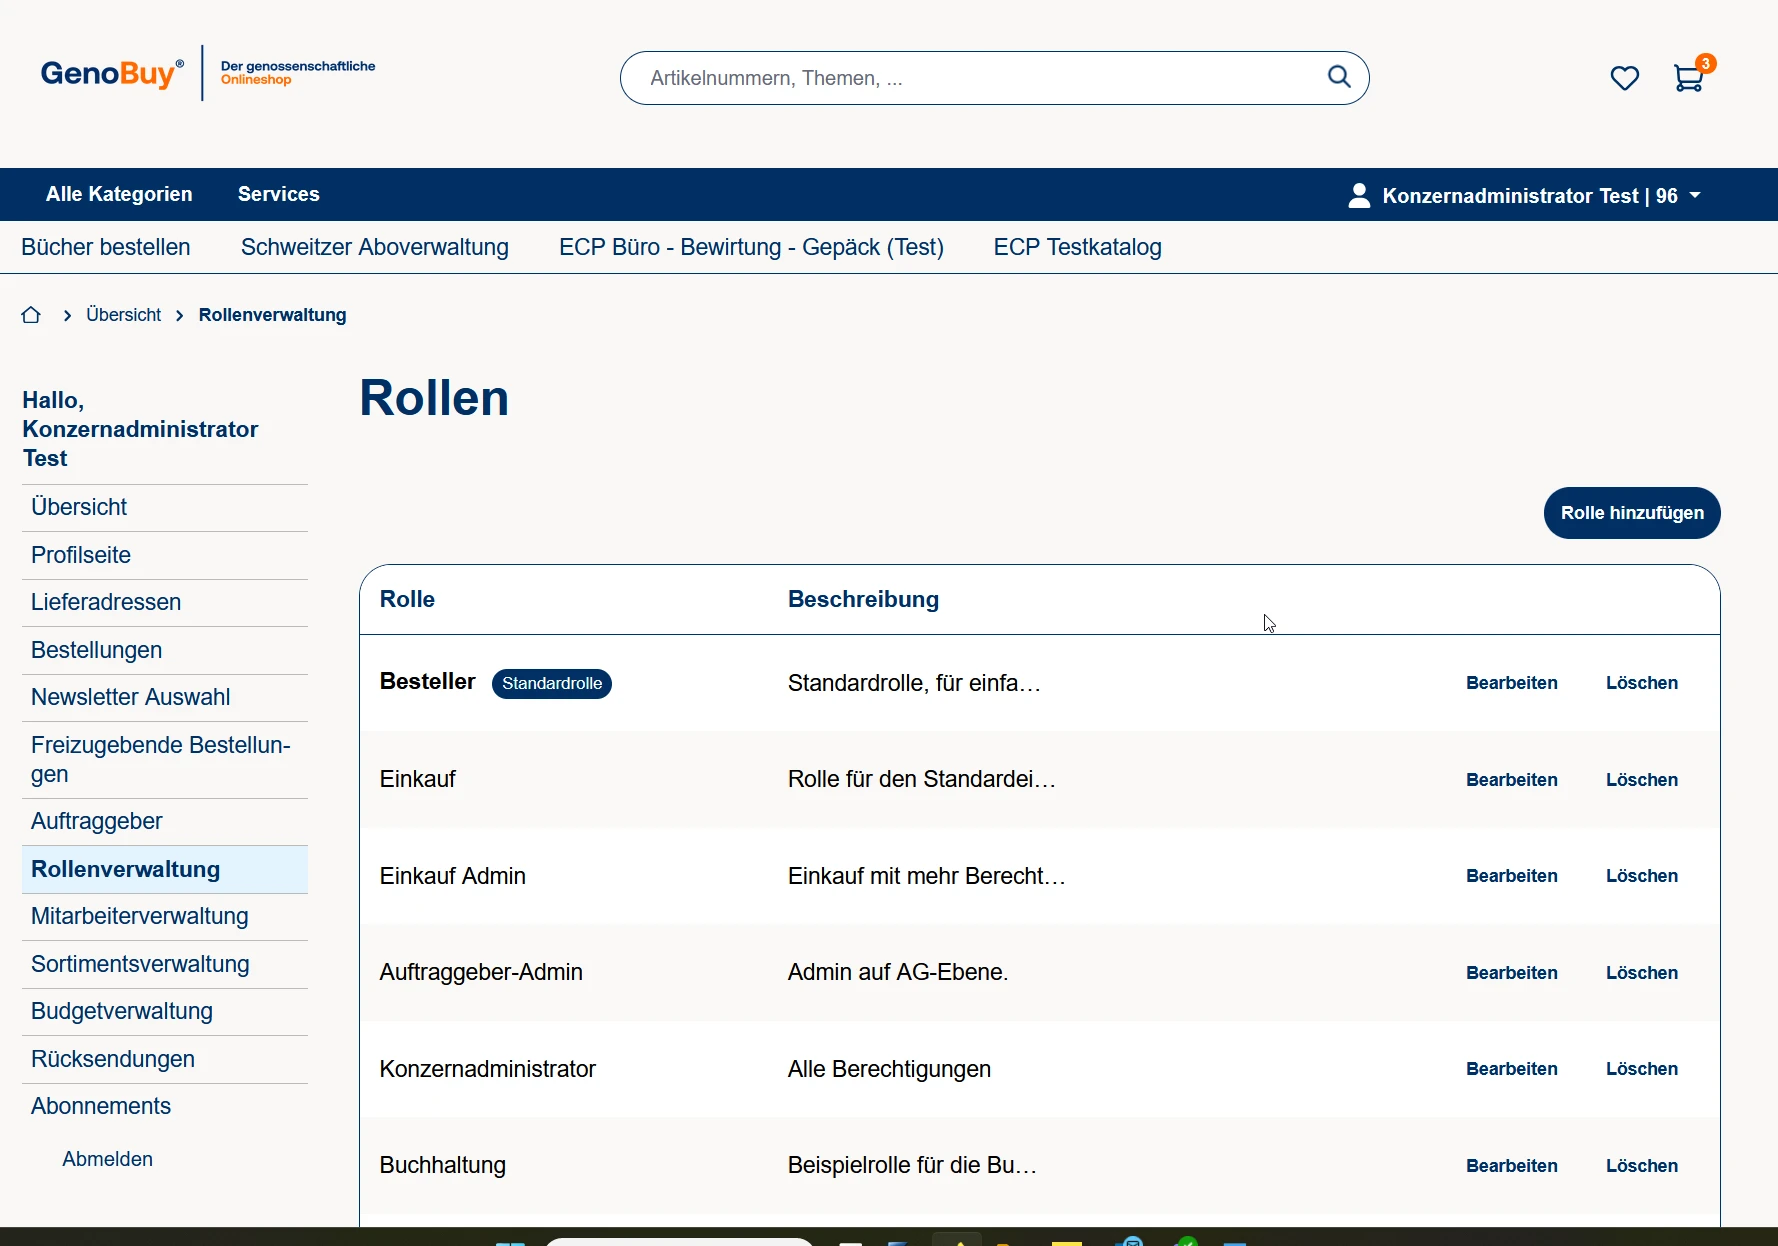
Task: Edit the Konzernadministrator role
Action: (1511, 1069)
